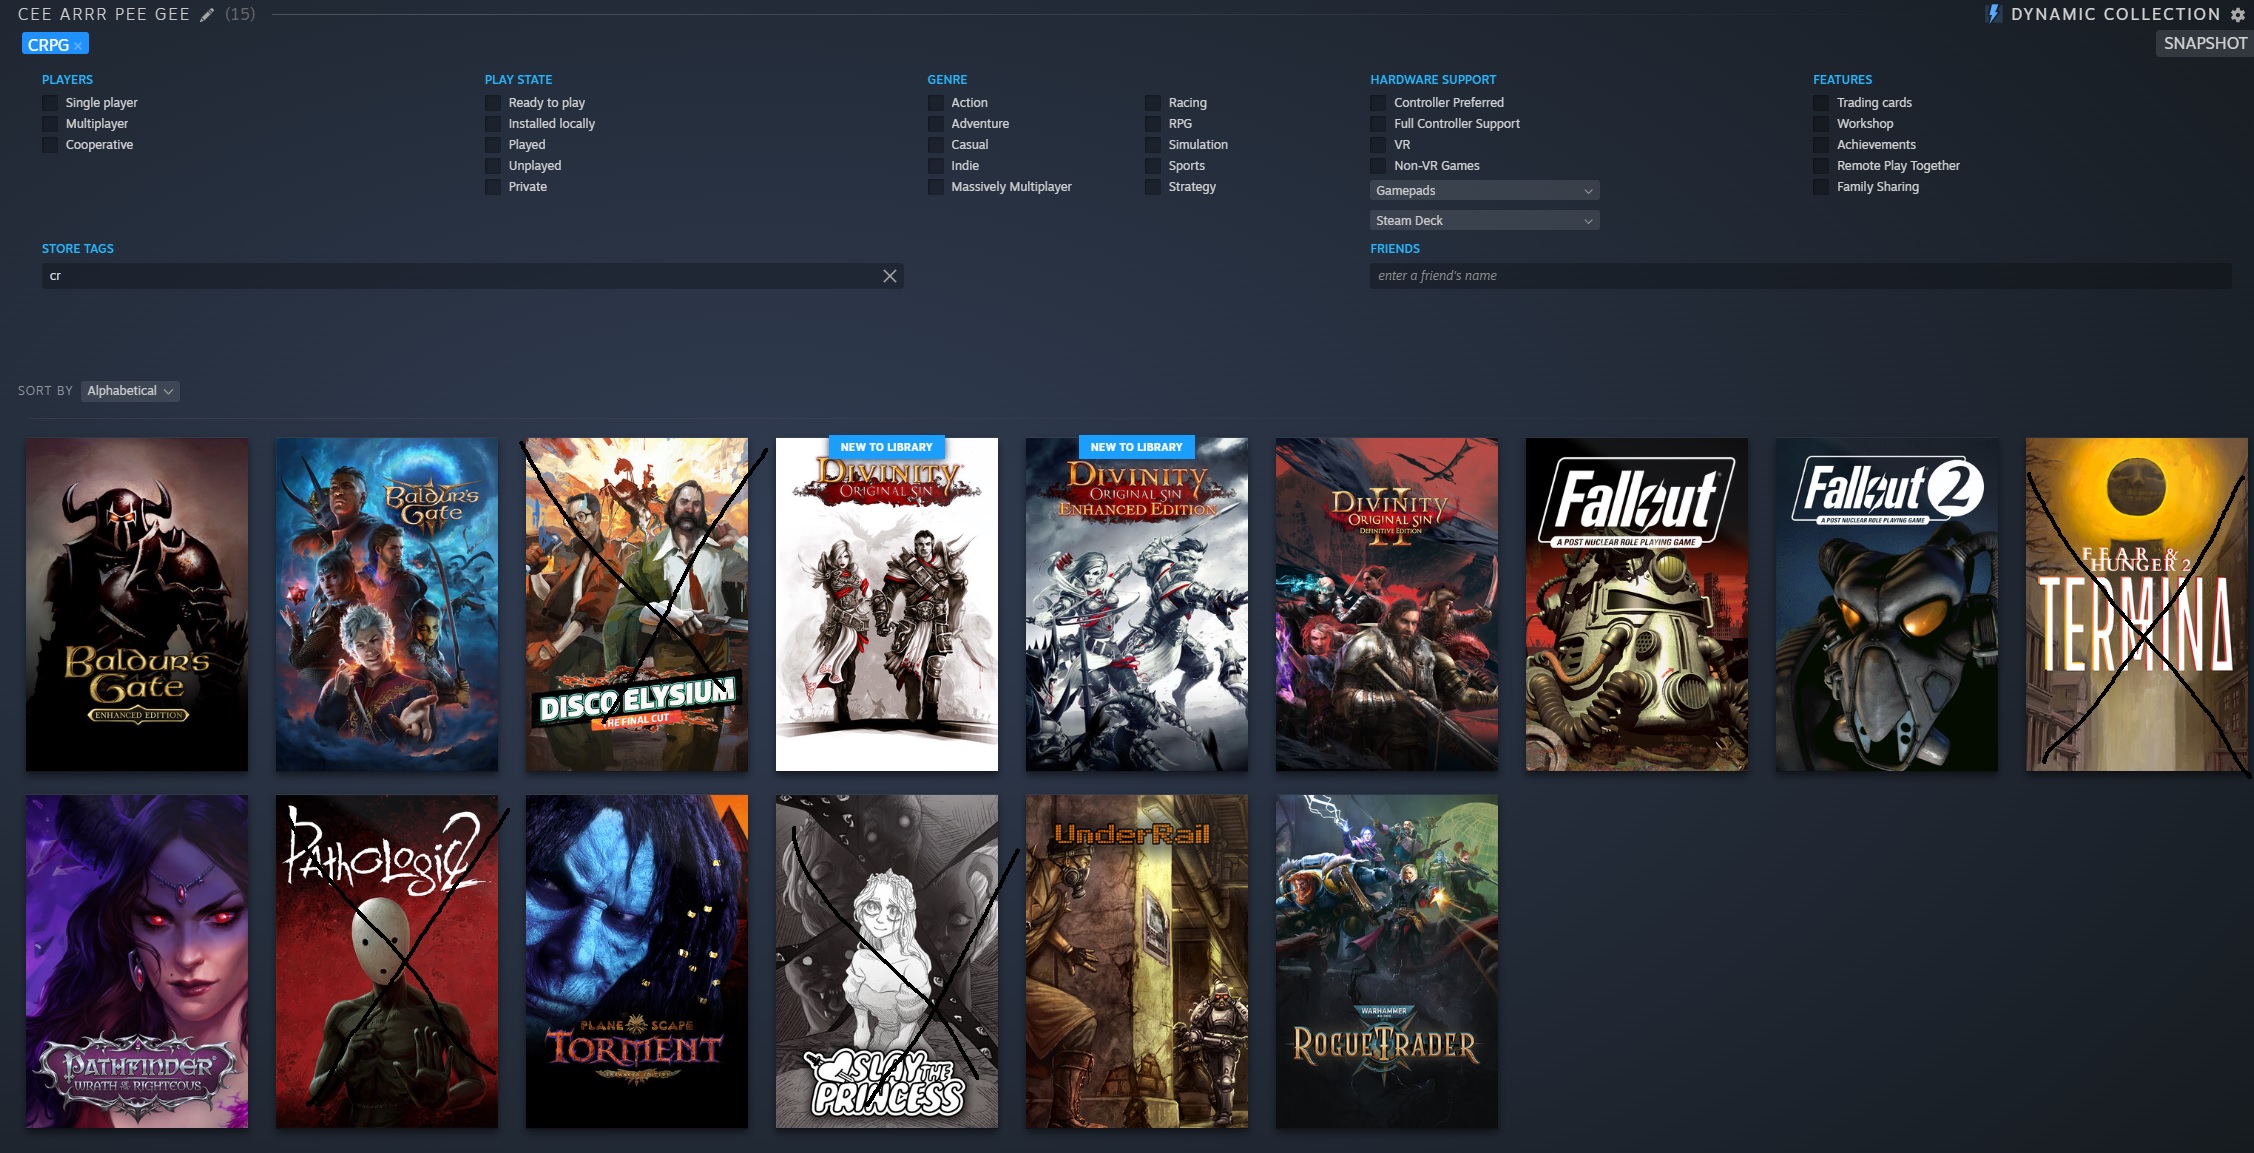Expand the Gamepads dropdown
This screenshot has width=2254, height=1153.
tap(1484, 191)
